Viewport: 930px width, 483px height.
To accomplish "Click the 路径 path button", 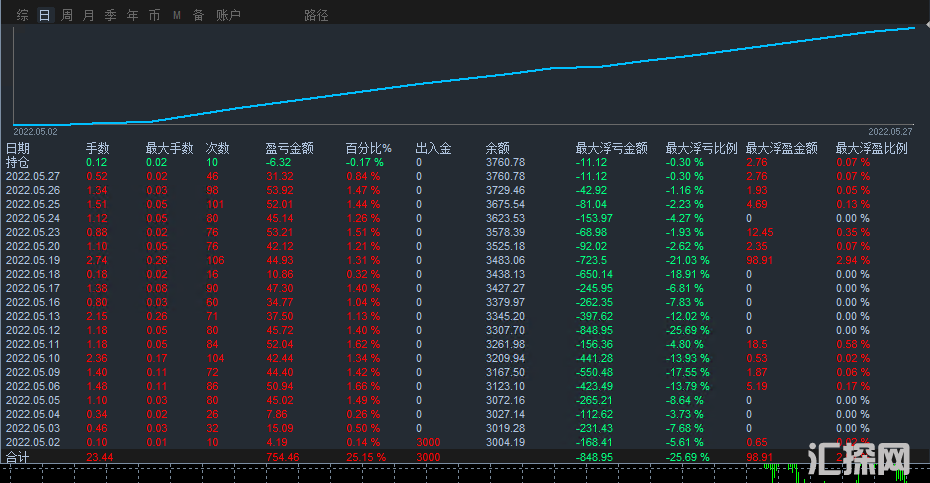I will pyautogui.click(x=316, y=15).
